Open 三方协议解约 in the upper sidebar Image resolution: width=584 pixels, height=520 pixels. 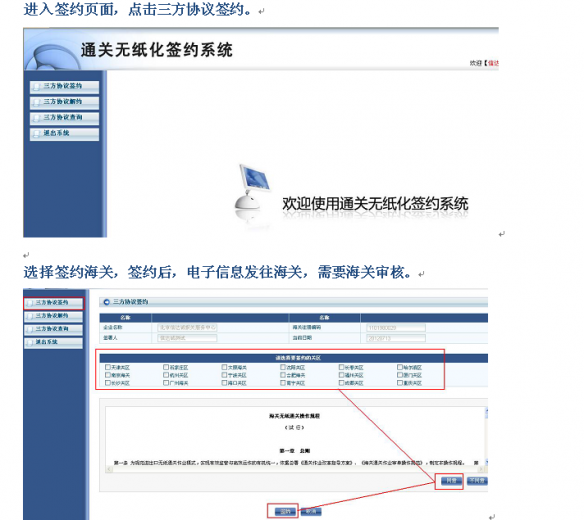[64, 102]
